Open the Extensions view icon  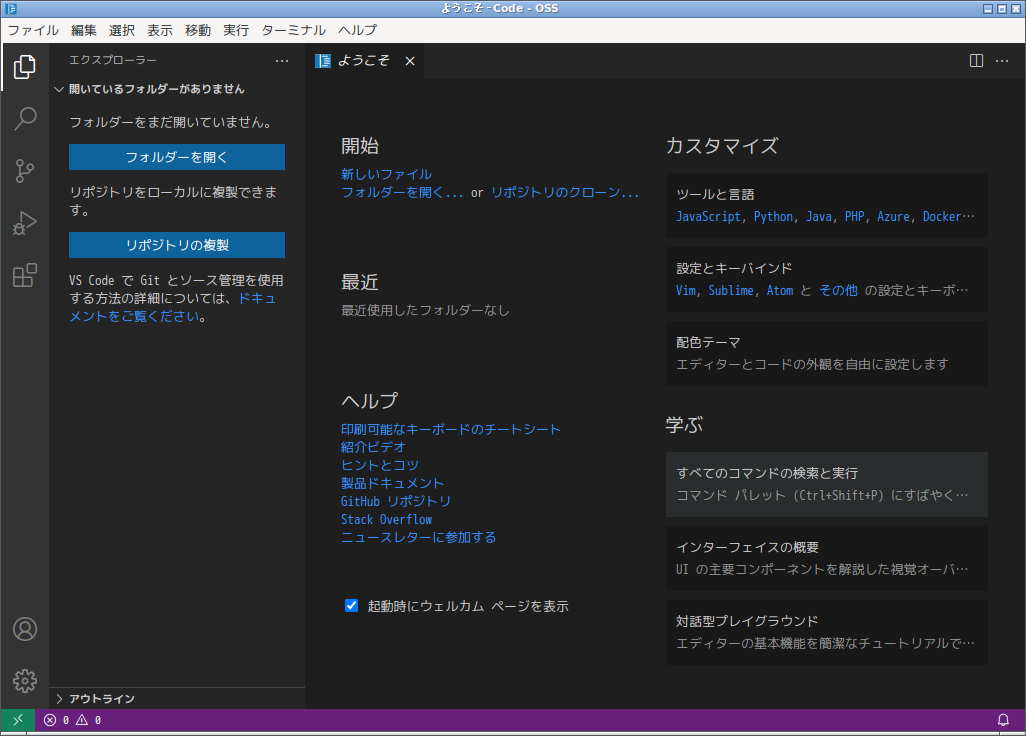point(25,275)
